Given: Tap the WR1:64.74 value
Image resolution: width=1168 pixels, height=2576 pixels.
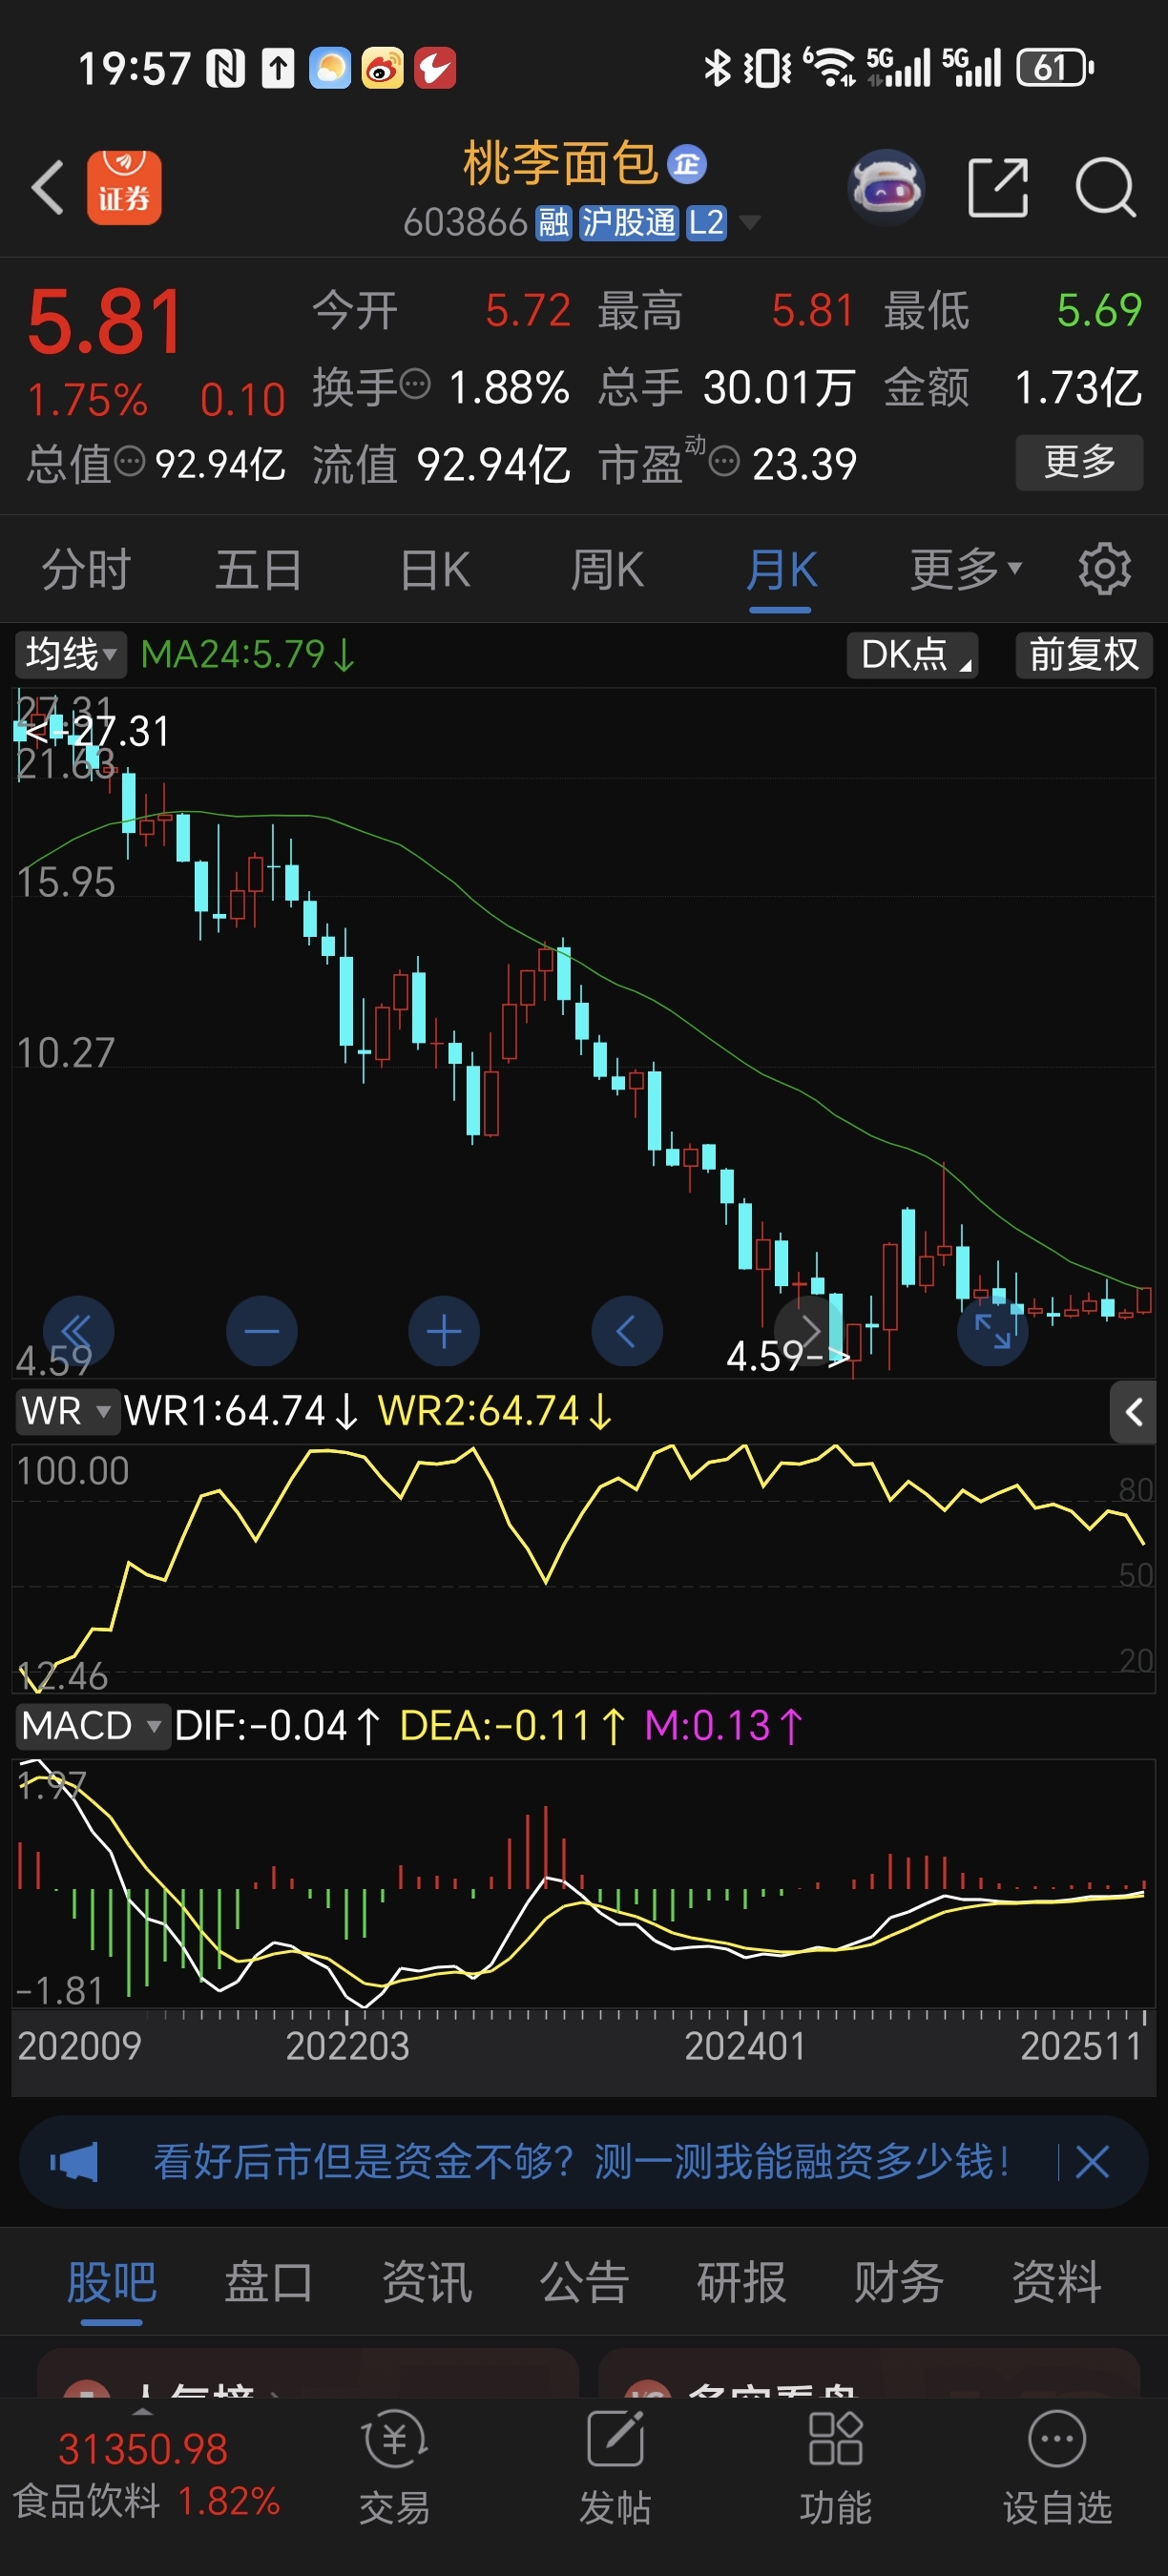Looking at the screenshot, I should (x=240, y=1411).
